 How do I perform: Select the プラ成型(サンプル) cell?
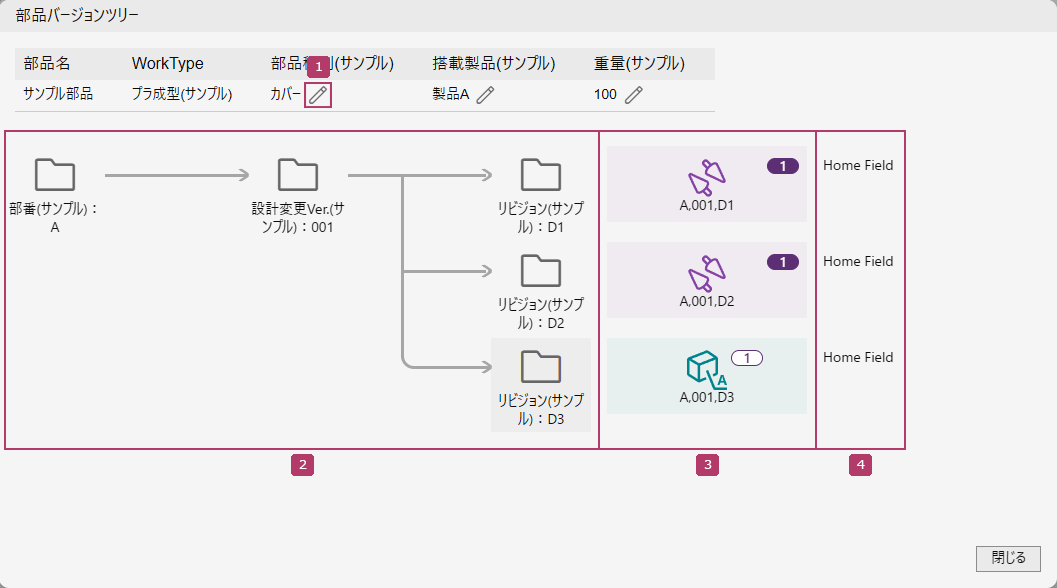click(182, 95)
